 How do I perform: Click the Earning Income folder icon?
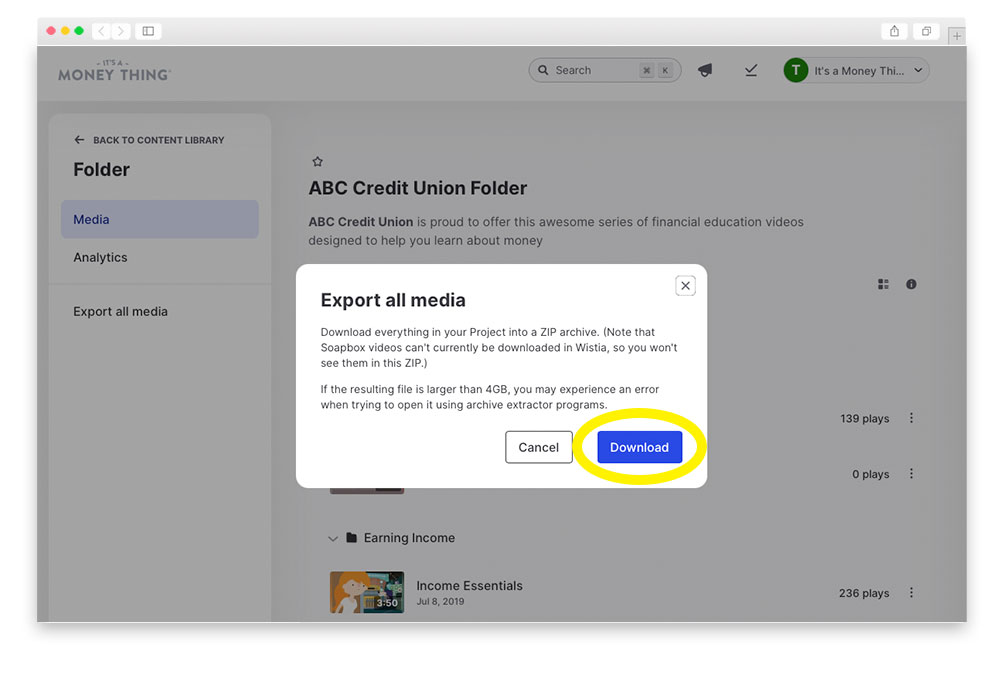[x=351, y=538]
